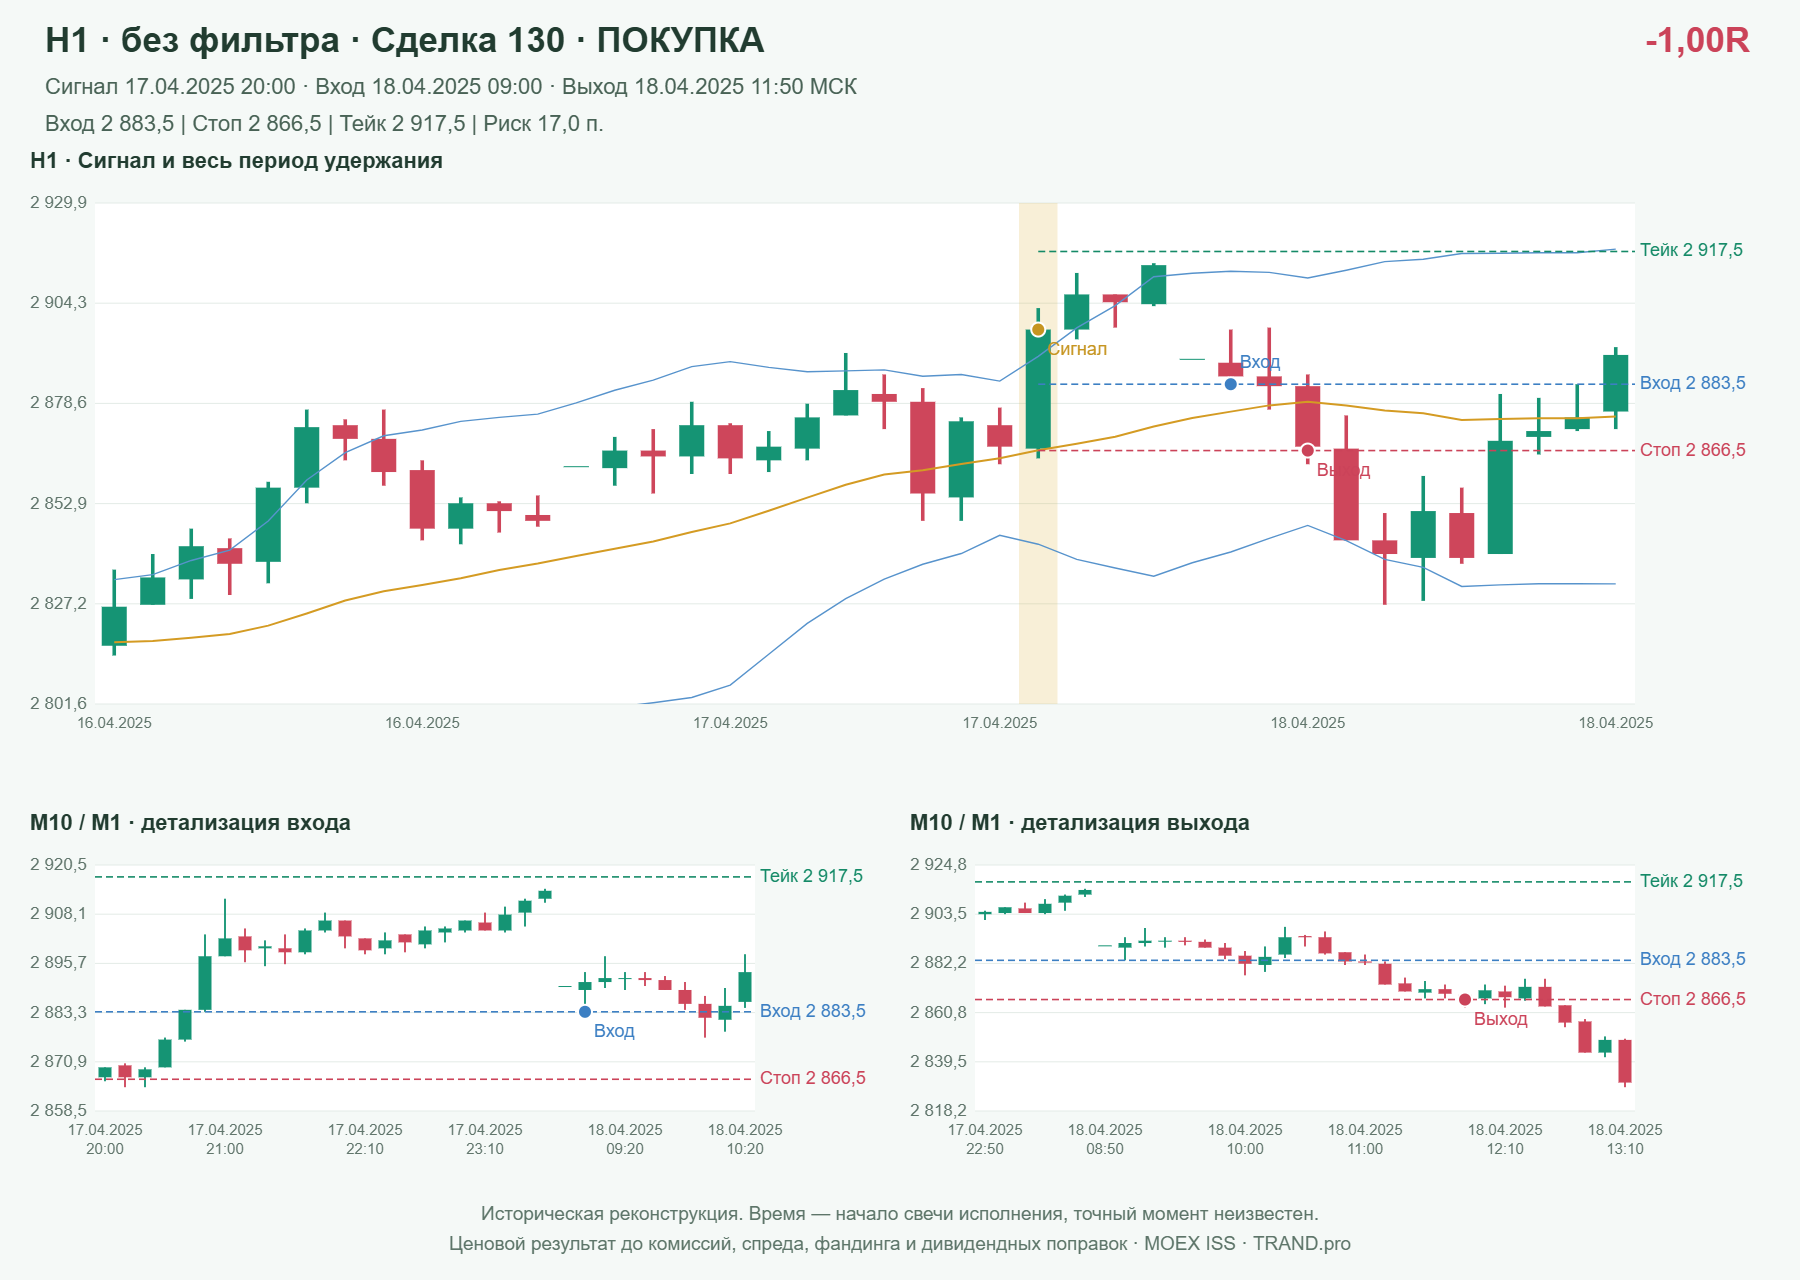This screenshot has width=1800, height=1280.
Task: Click 'Тейк 2 917,5' label in entry detail chart
Action: pyautogui.click(x=811, y=876)
